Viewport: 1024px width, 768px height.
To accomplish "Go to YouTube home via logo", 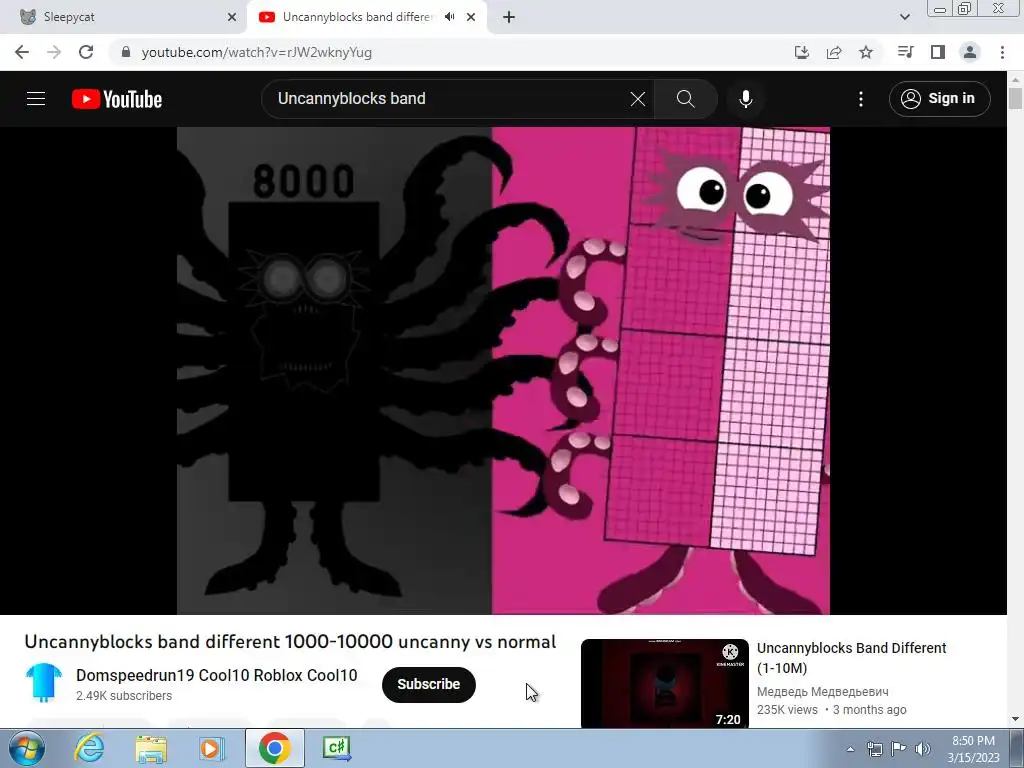I will 117,99.
